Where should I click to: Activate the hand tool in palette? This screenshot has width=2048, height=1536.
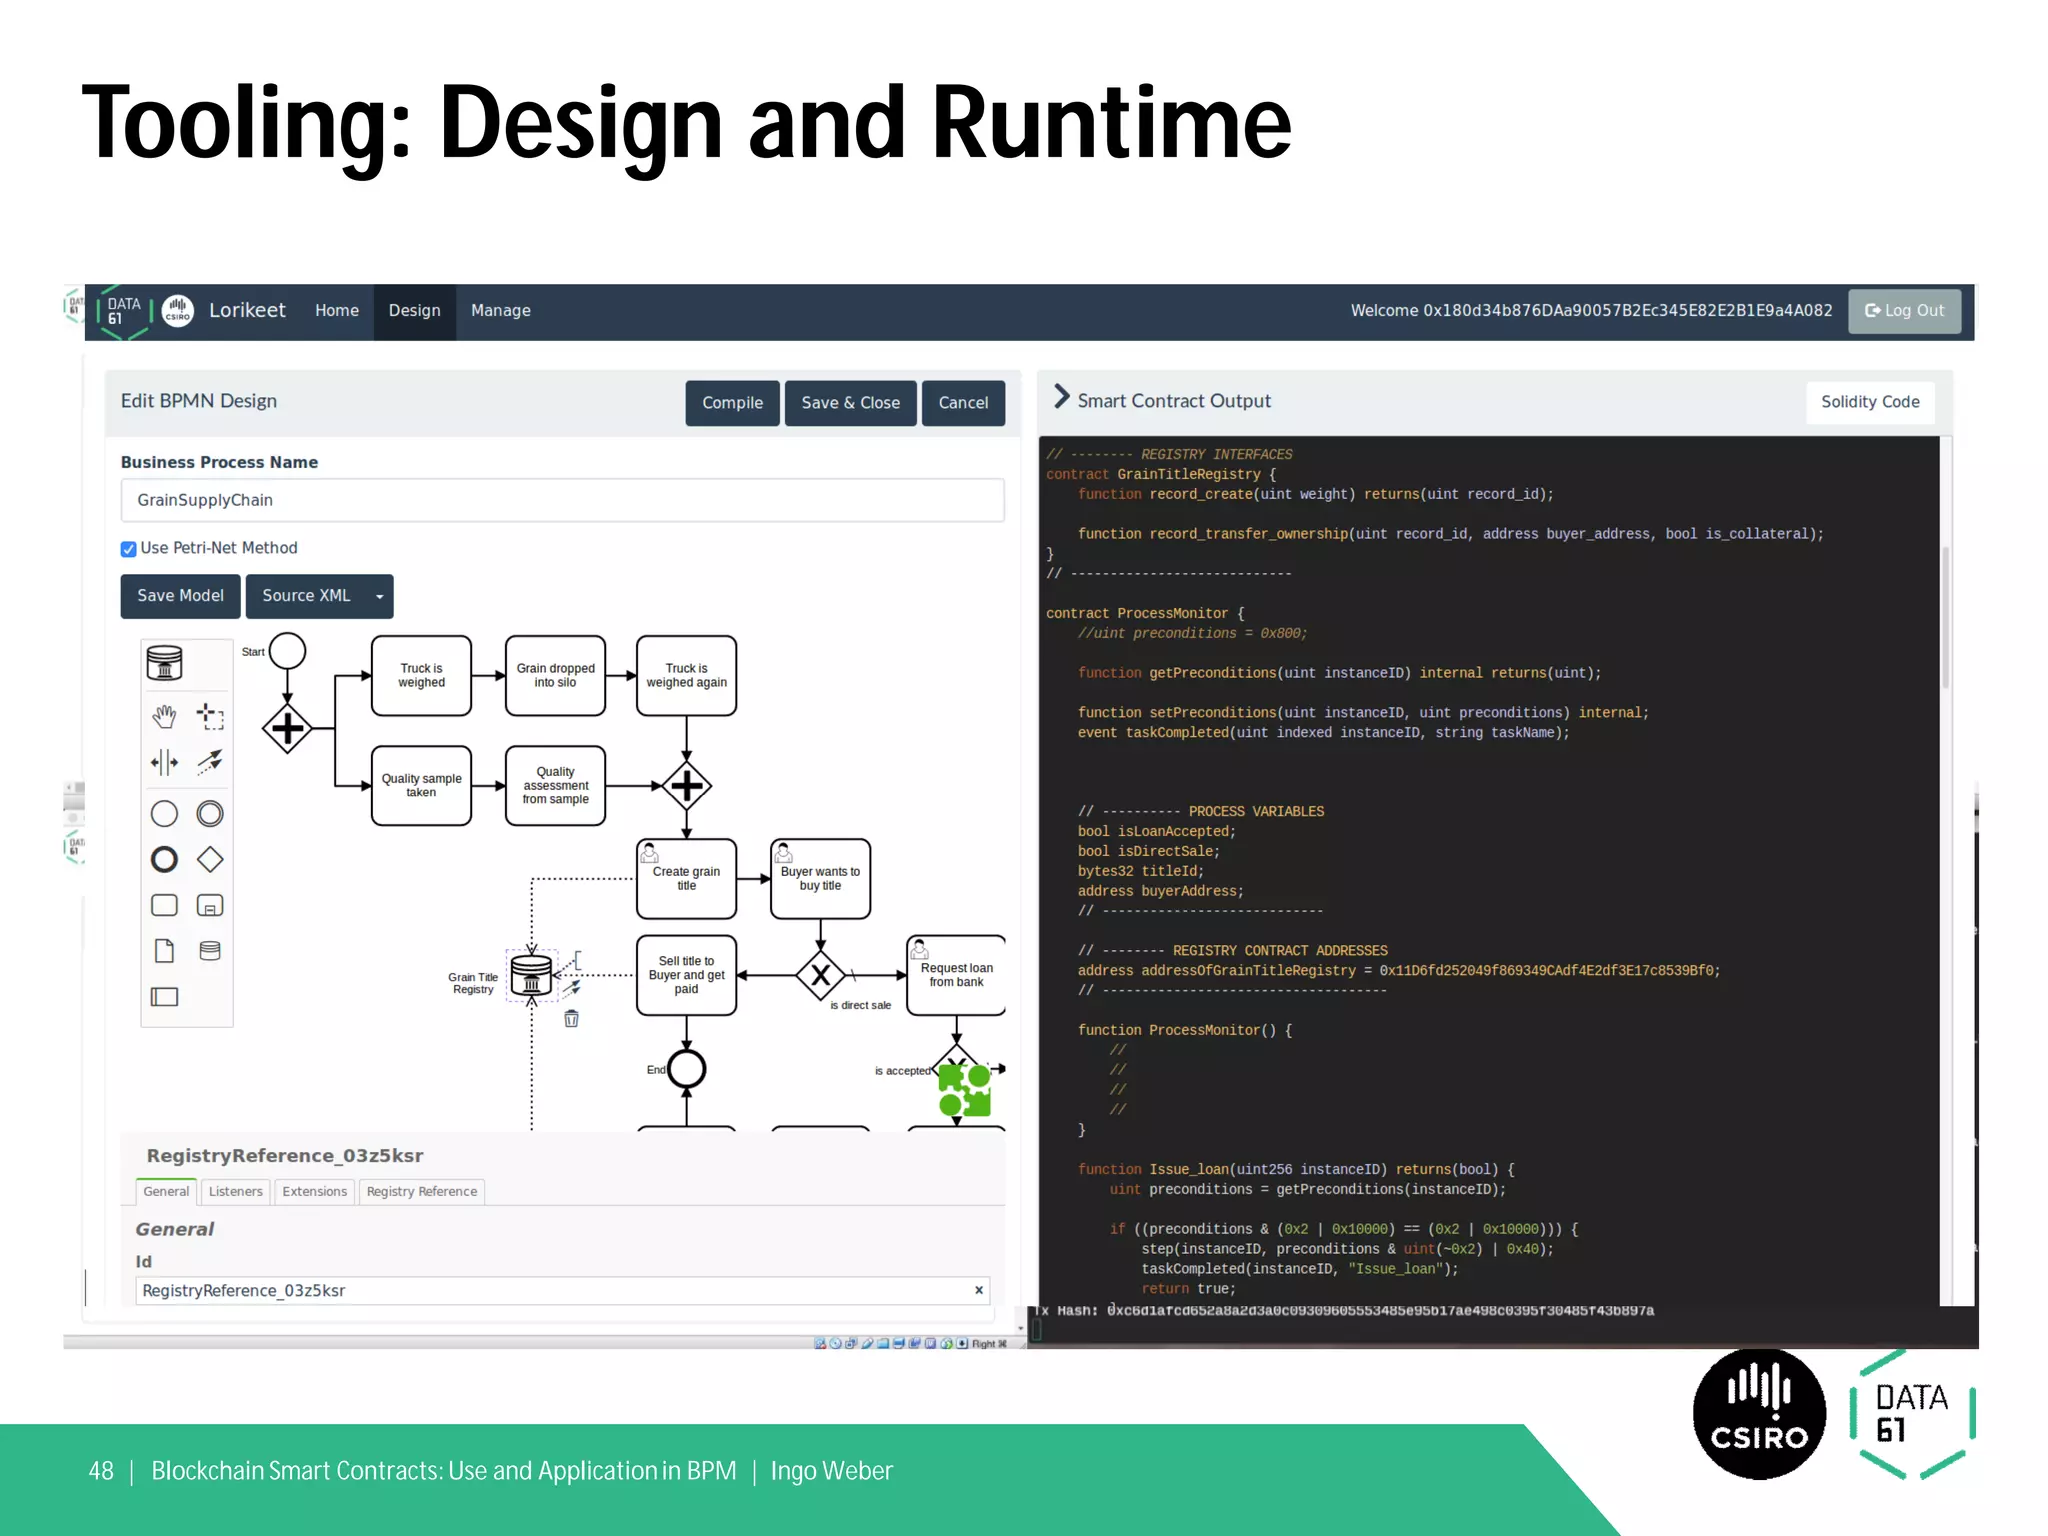click(164, 716)
